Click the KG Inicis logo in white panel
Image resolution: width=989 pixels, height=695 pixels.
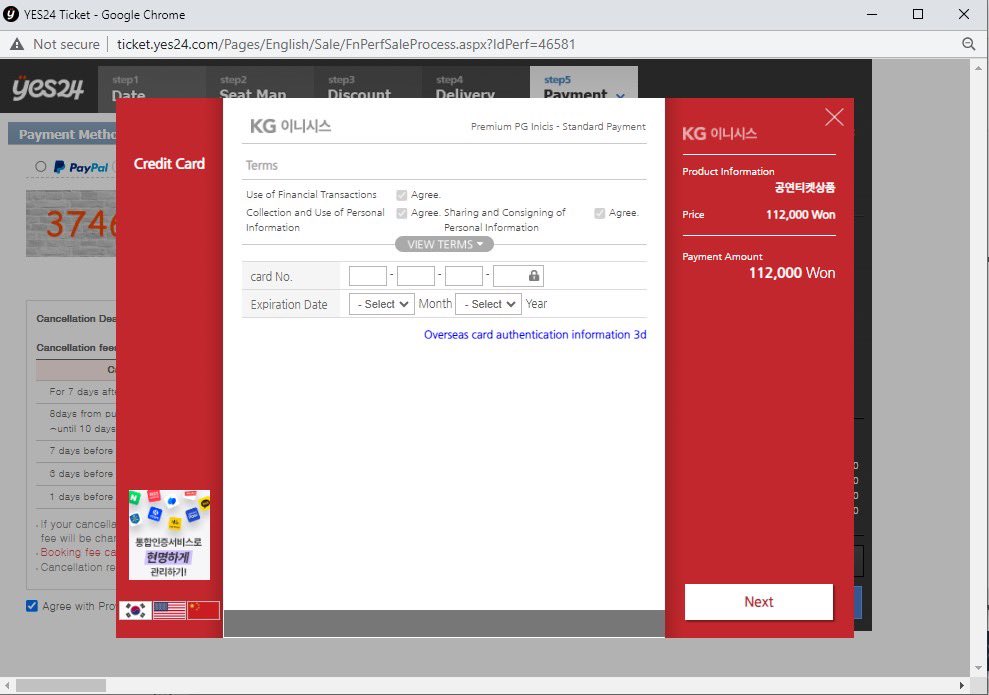[x=290, y=126]
